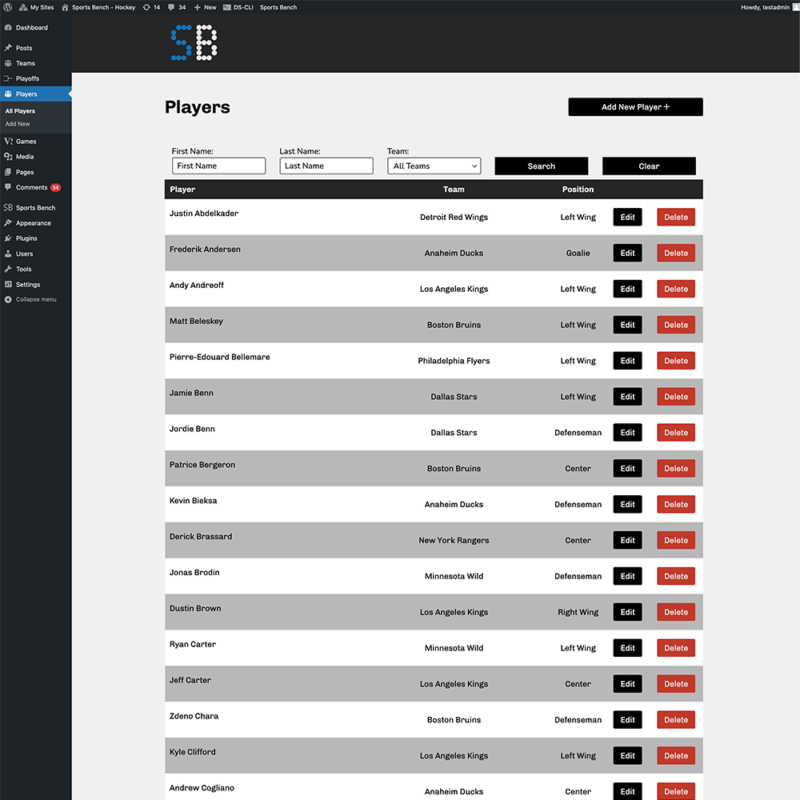The width and height of the screenshot is (800, 800).
Task: Click the plus icon next to New
Action: 197,7
